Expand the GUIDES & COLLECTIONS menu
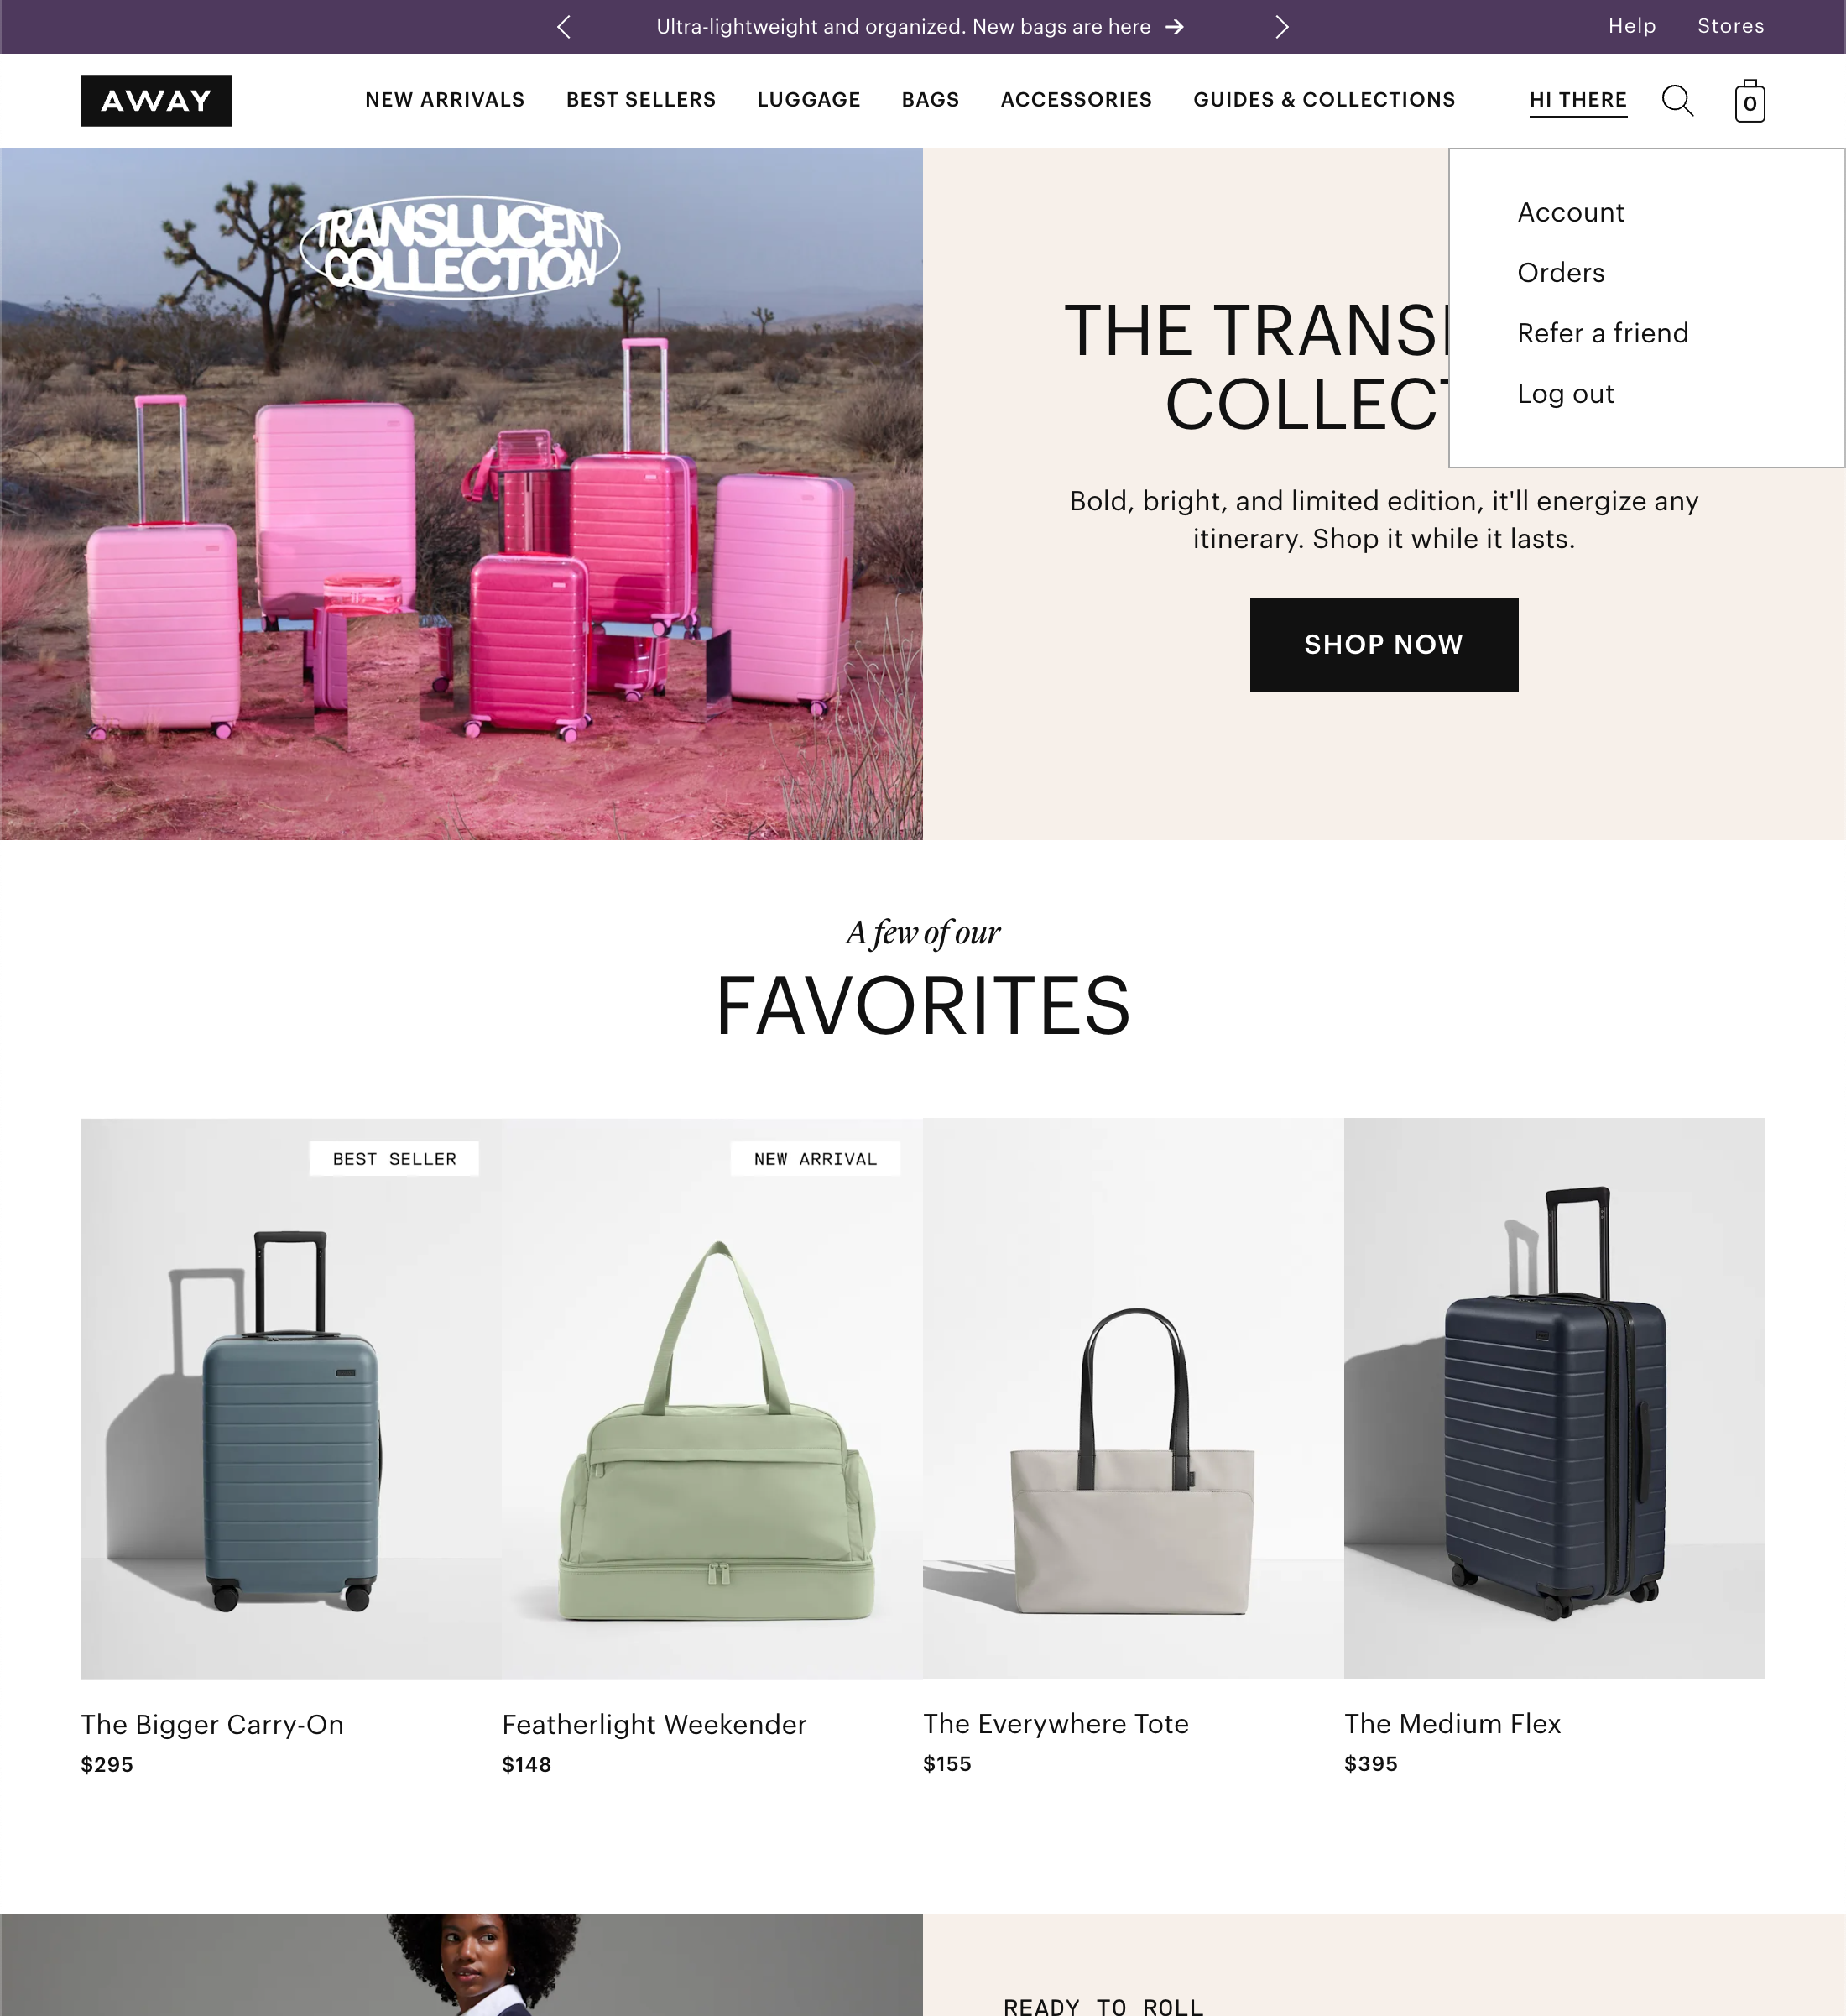The width and height of the screenshot is (1846, 2016). click(x=1324, y=100)
